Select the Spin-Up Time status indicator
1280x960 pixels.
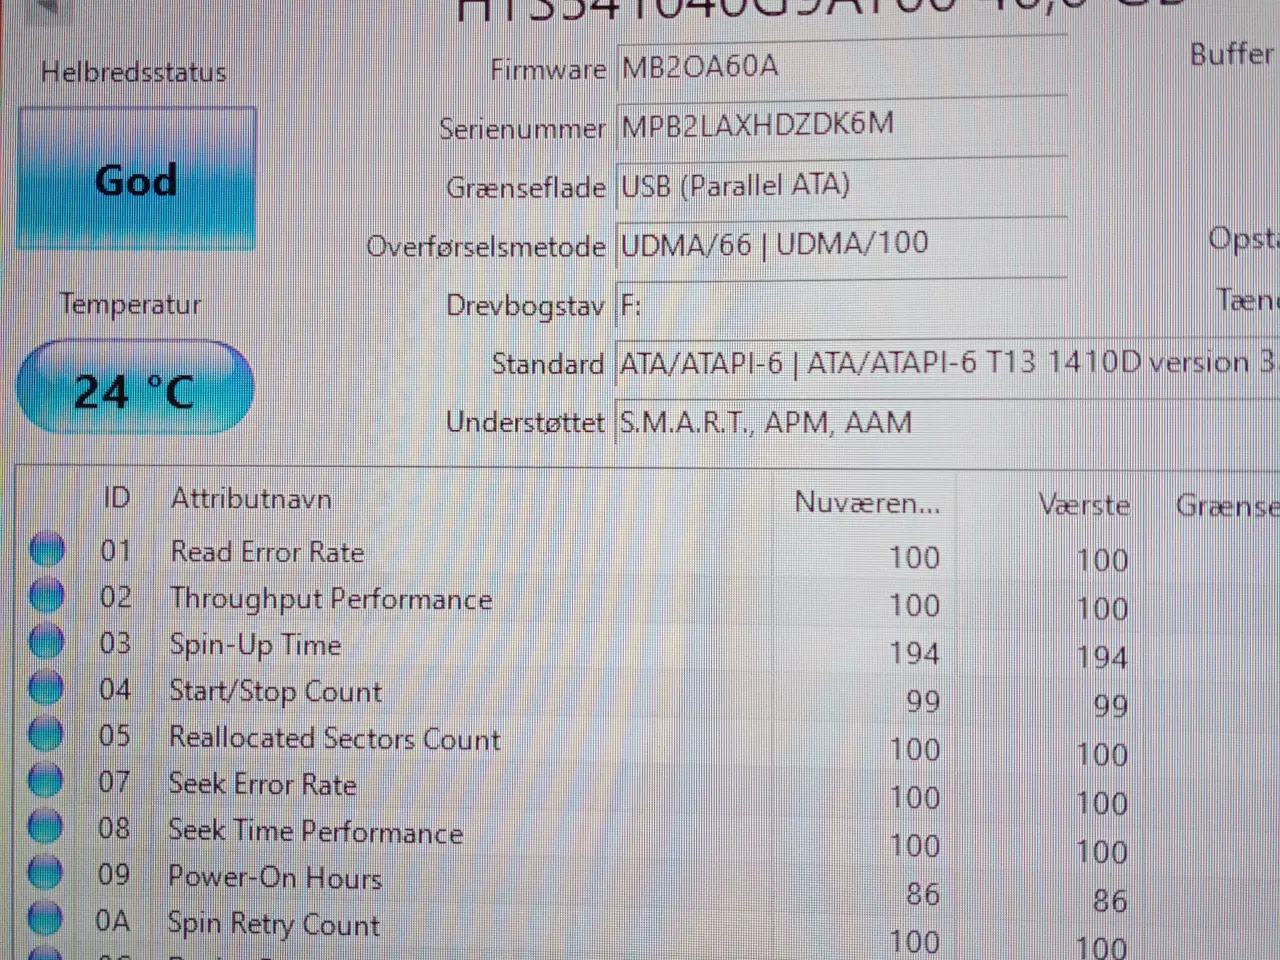click(46, 642)
